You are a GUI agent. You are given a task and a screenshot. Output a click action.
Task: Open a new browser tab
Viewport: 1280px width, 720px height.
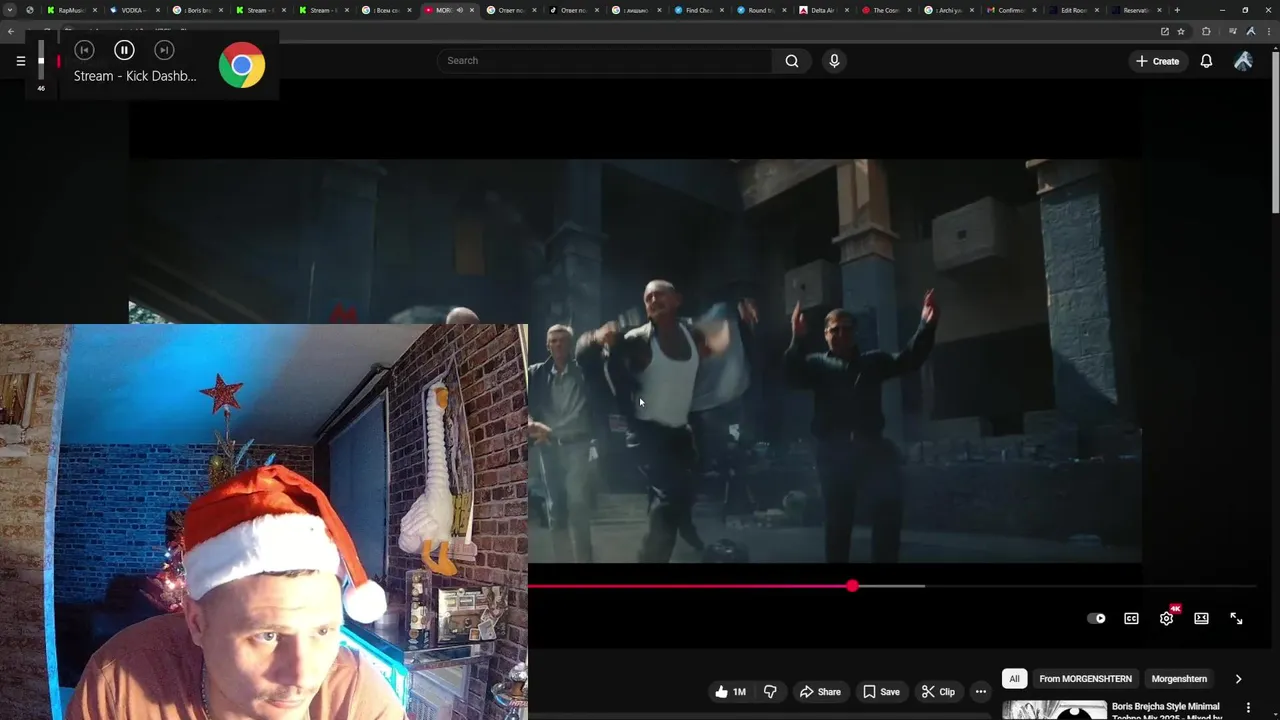(x=1177, y=10)
